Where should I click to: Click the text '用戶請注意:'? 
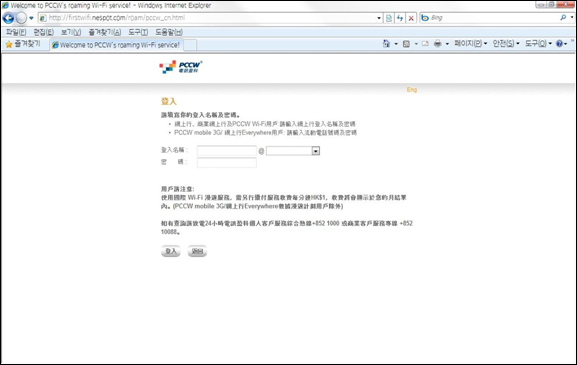coord(178,189)
